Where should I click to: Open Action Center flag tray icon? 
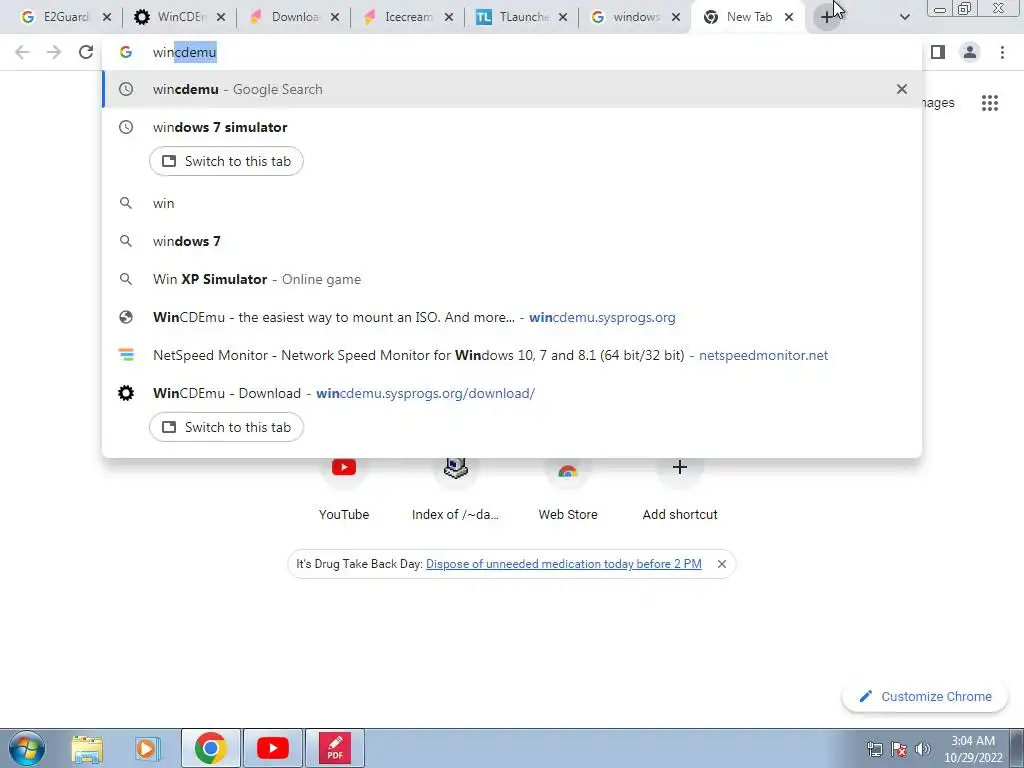pyautogui.click(x=899, y=749)
